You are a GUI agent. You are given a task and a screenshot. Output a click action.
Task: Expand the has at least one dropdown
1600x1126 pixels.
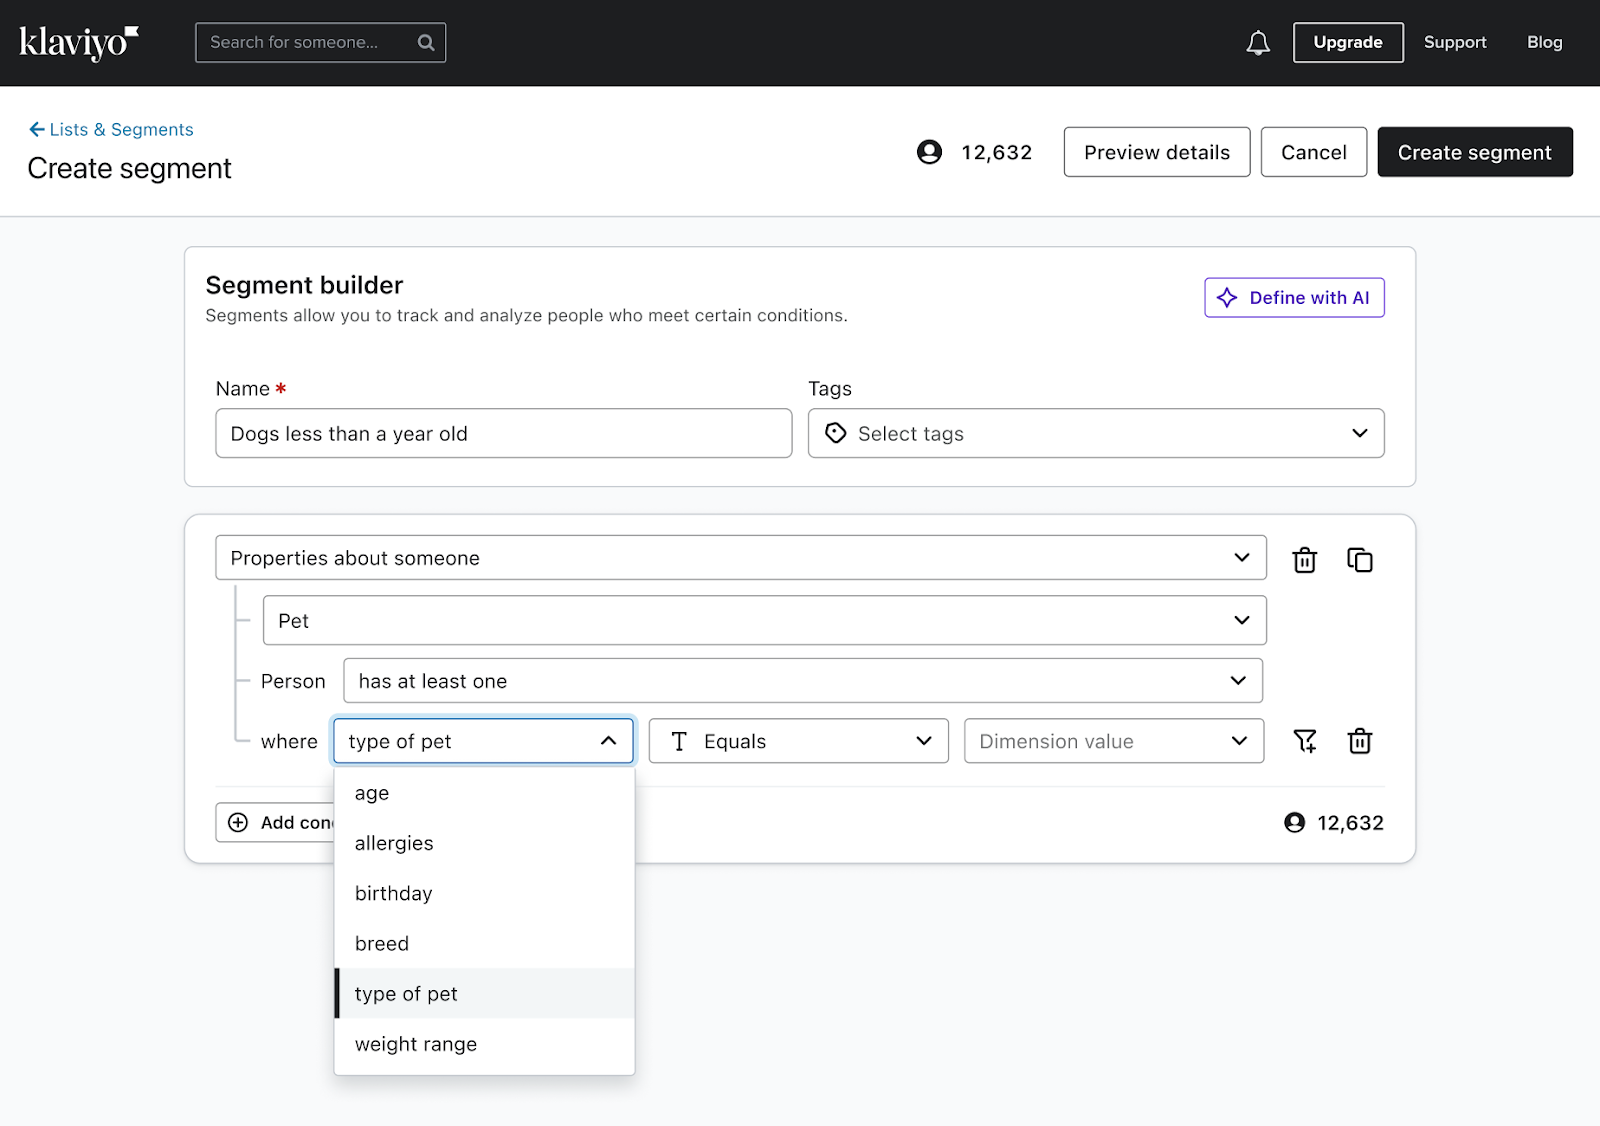click(x=802, y=681)
